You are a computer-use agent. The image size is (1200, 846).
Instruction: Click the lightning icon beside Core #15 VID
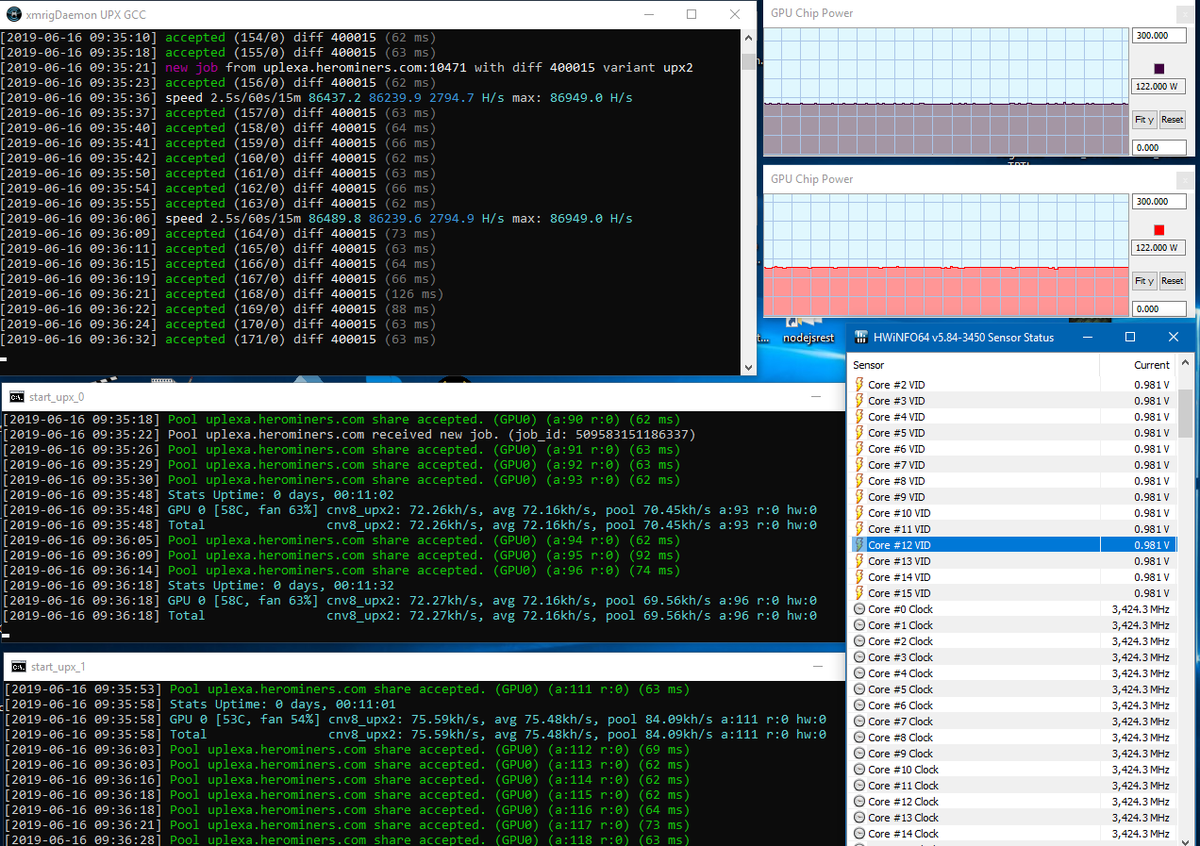[x=860, y=593]
